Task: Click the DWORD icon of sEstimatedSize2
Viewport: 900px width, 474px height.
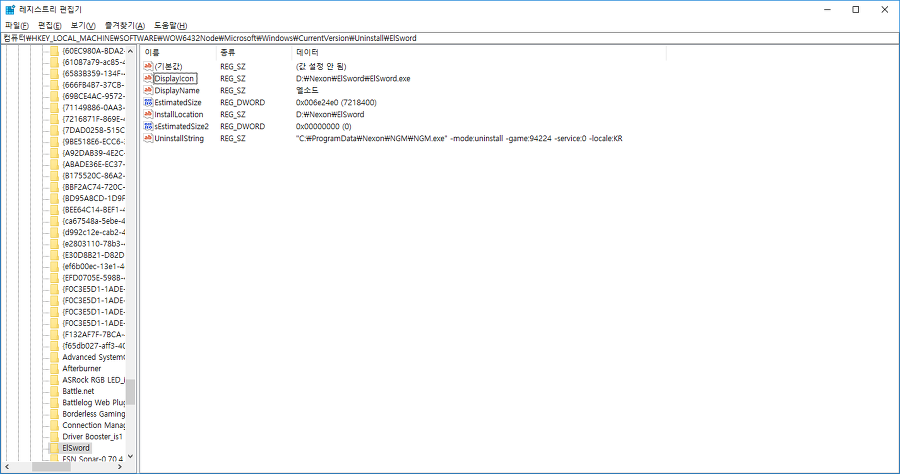Action: (148, 126)
